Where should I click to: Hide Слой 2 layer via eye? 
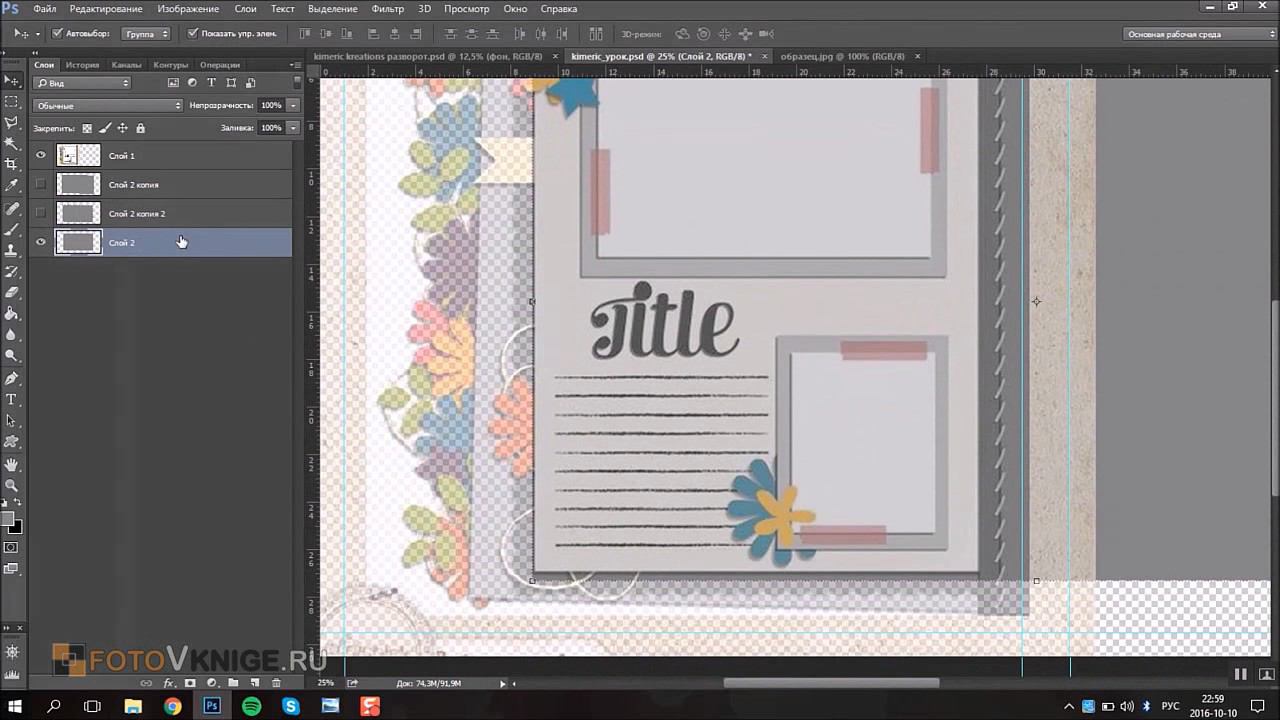click(x=41, y=242)
